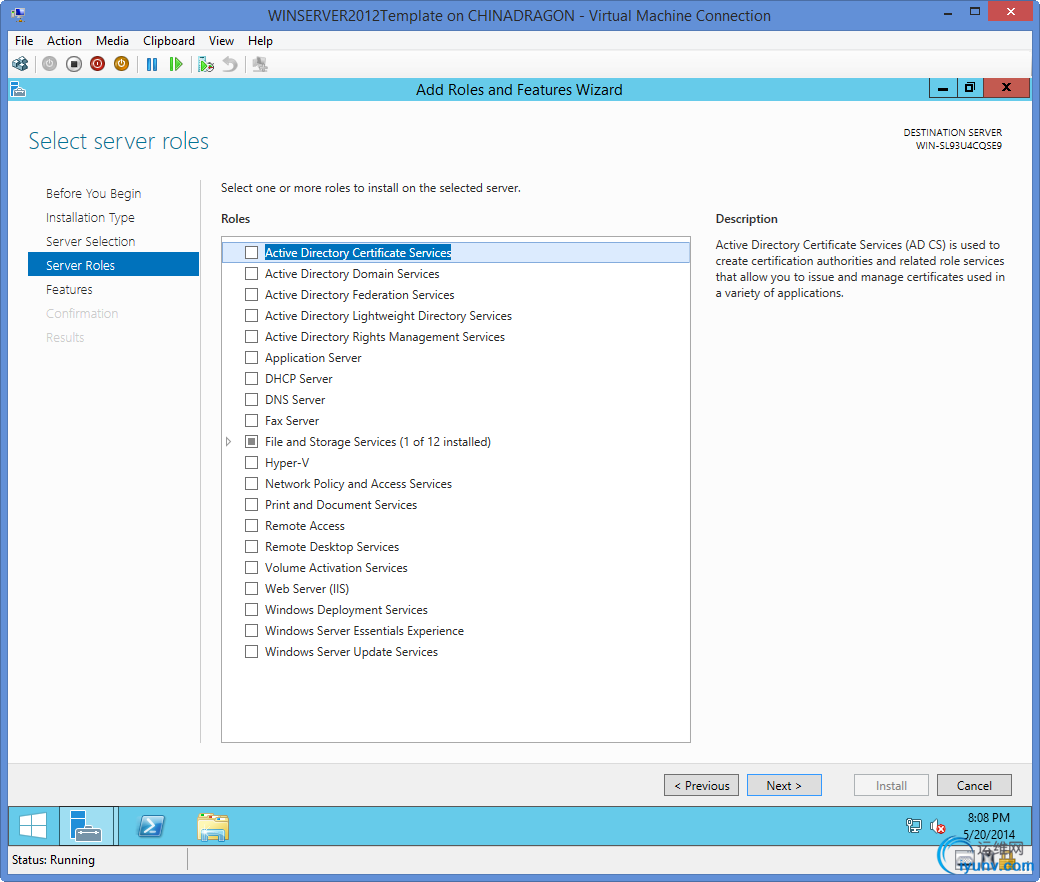Click the wizard icon in the blue title bar
1040x882 pixels.
click(x=19, y=90)
